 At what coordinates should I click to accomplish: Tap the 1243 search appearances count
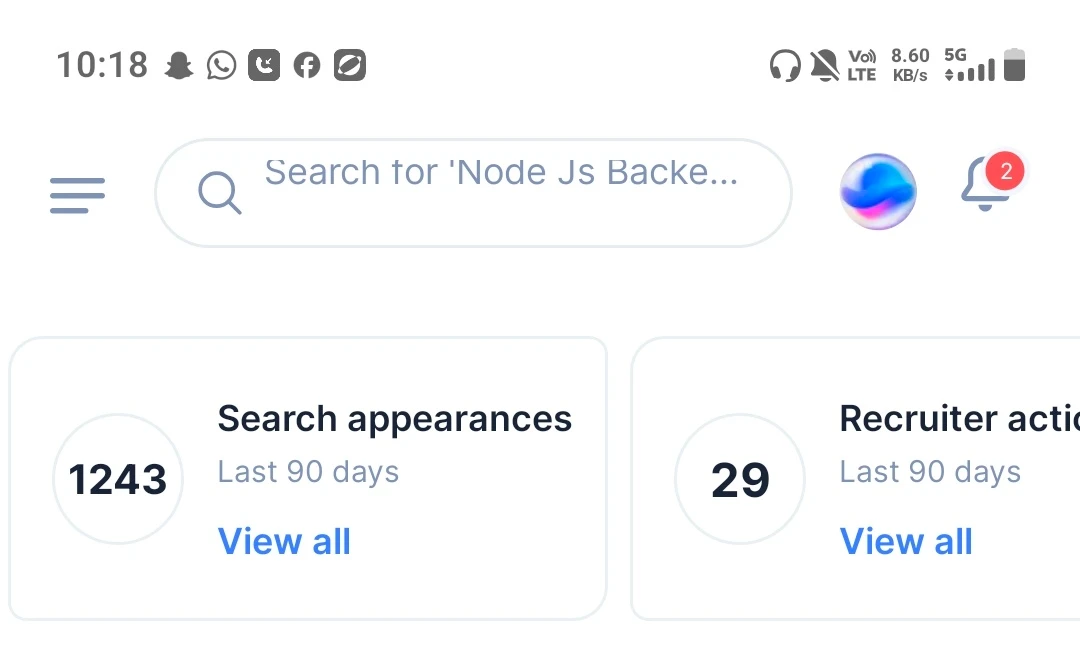point(117,479)
